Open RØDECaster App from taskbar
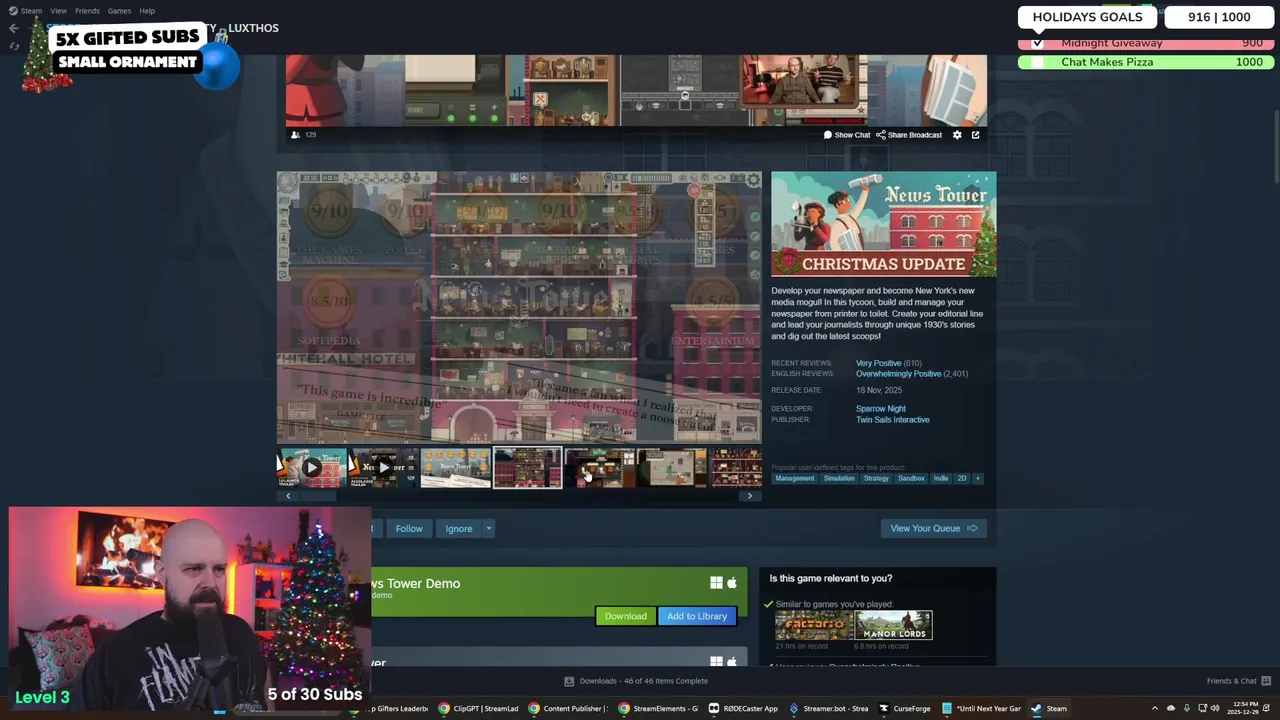 (x=743, y=709)
